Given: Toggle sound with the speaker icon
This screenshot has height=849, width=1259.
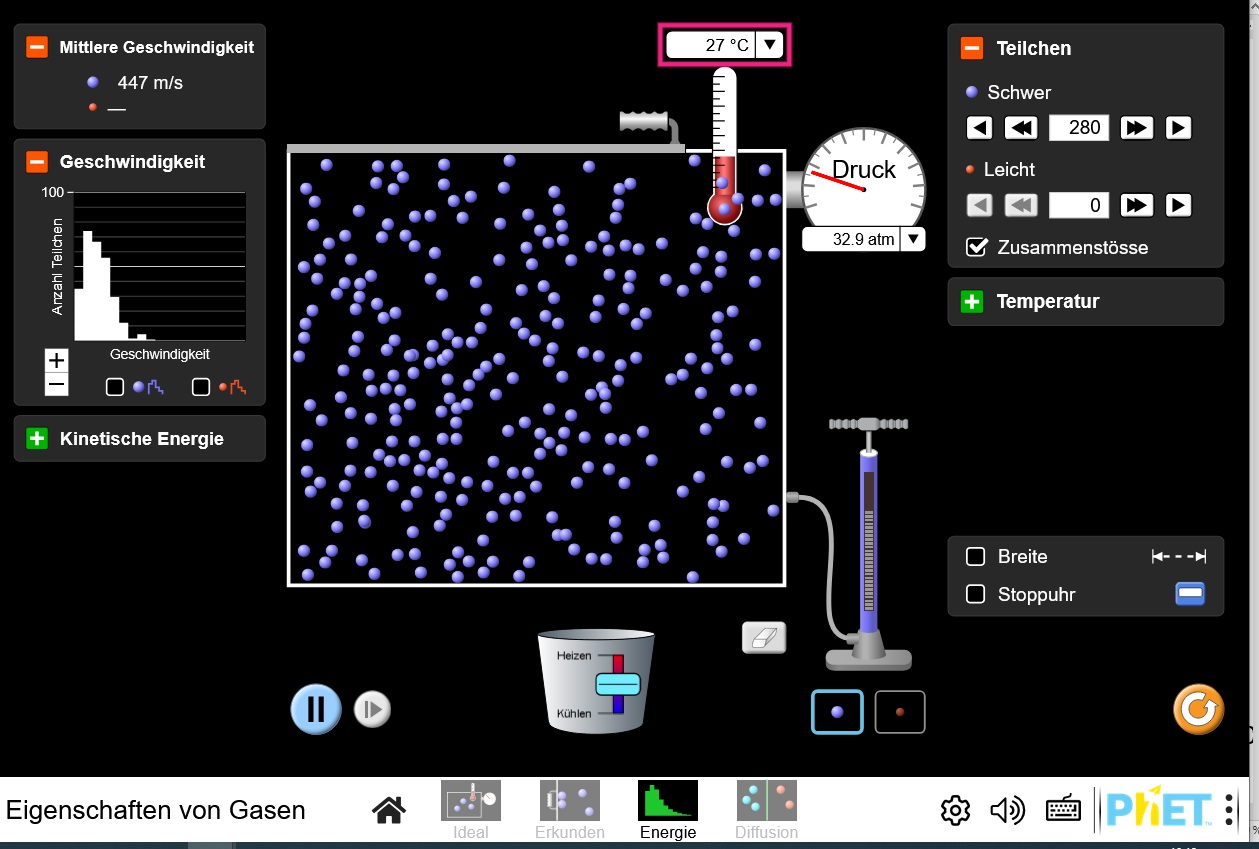Looking at the screenshot, I should tap(1008, 810).
